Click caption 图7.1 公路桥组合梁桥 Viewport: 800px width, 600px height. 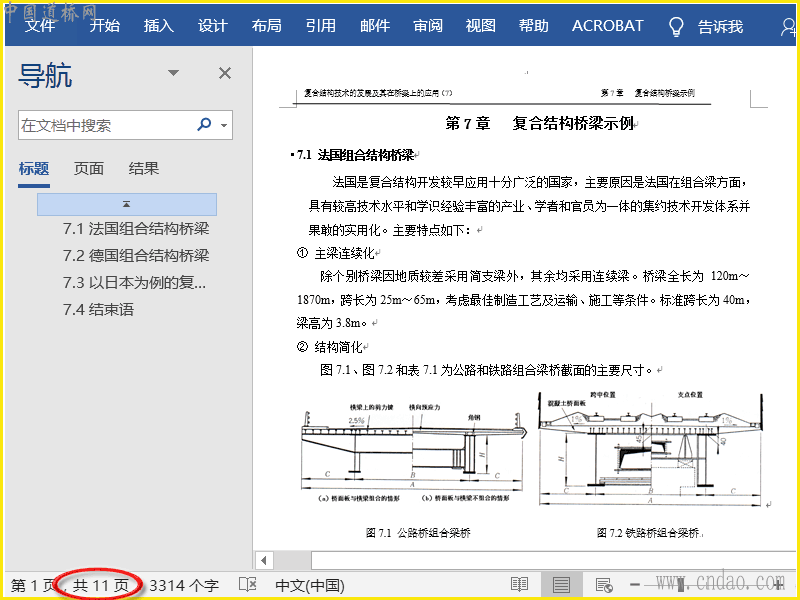tap(418, 533)
